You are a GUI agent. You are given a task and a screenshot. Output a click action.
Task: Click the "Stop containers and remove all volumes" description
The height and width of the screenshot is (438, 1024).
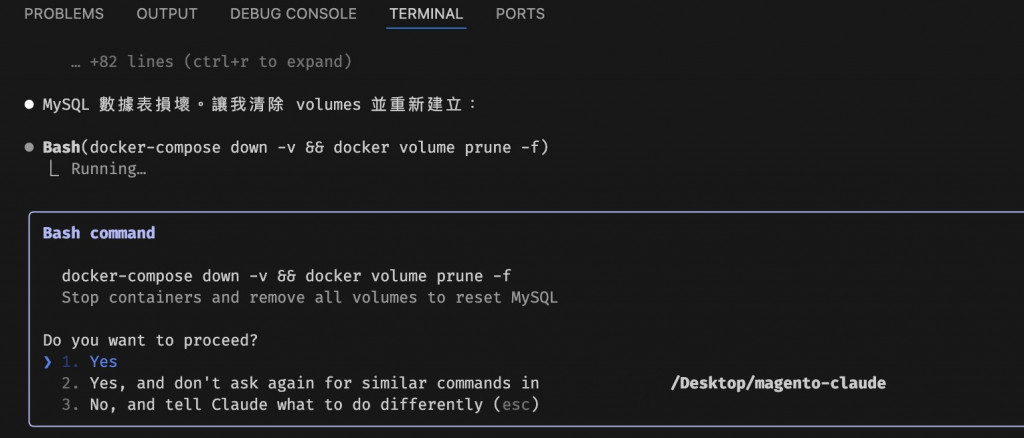tap(309, 297)
